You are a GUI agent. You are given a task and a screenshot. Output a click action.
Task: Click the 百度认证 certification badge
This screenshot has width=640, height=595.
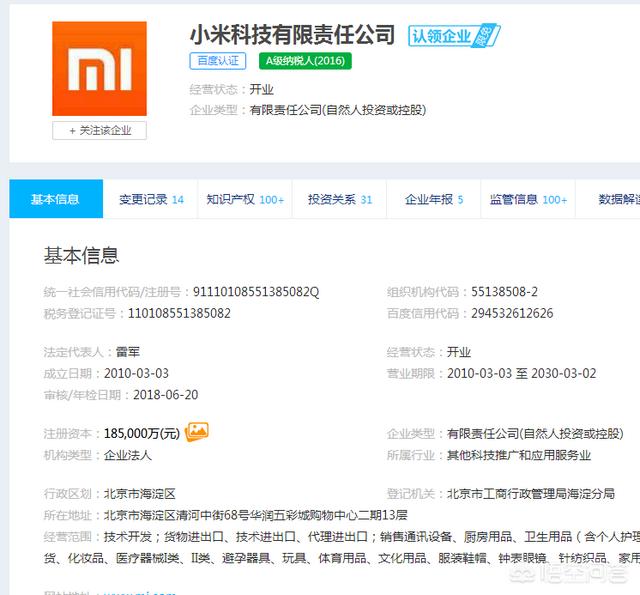218,61
